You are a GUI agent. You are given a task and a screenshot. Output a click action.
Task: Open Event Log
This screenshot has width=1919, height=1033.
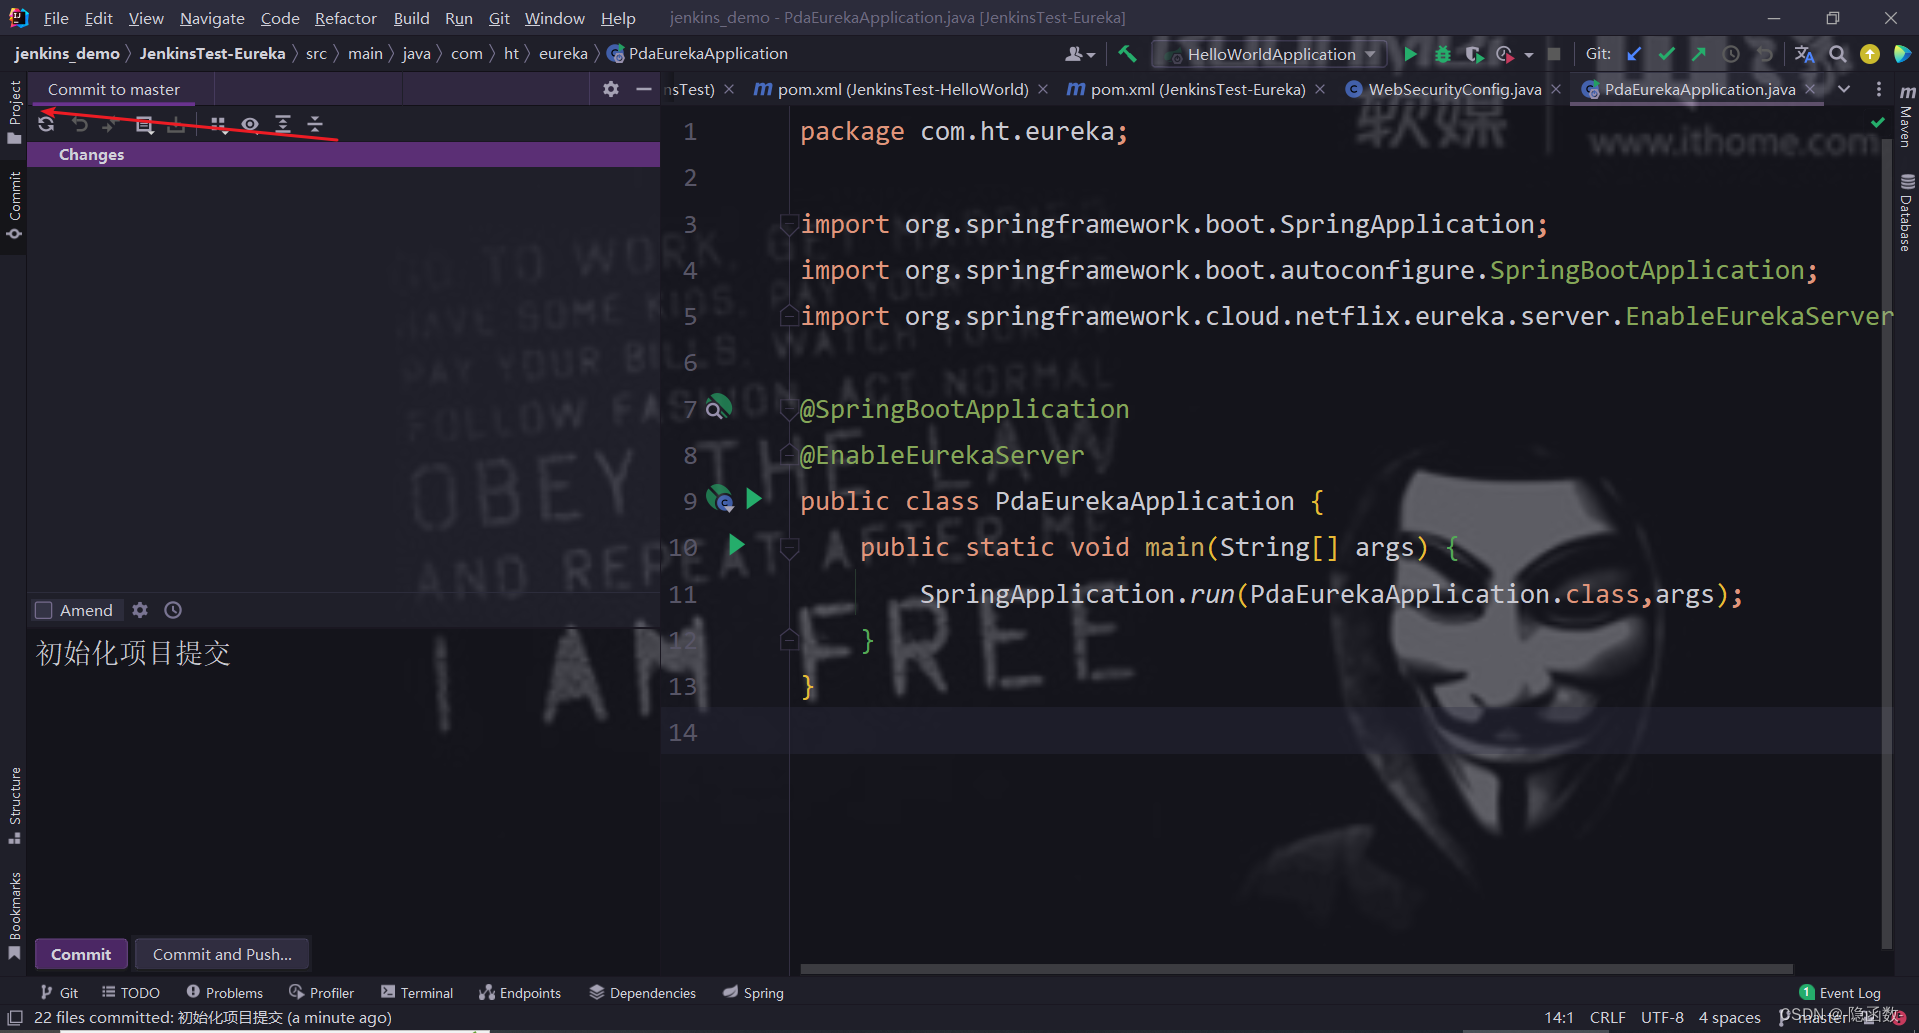click(x=1840, y=993)
